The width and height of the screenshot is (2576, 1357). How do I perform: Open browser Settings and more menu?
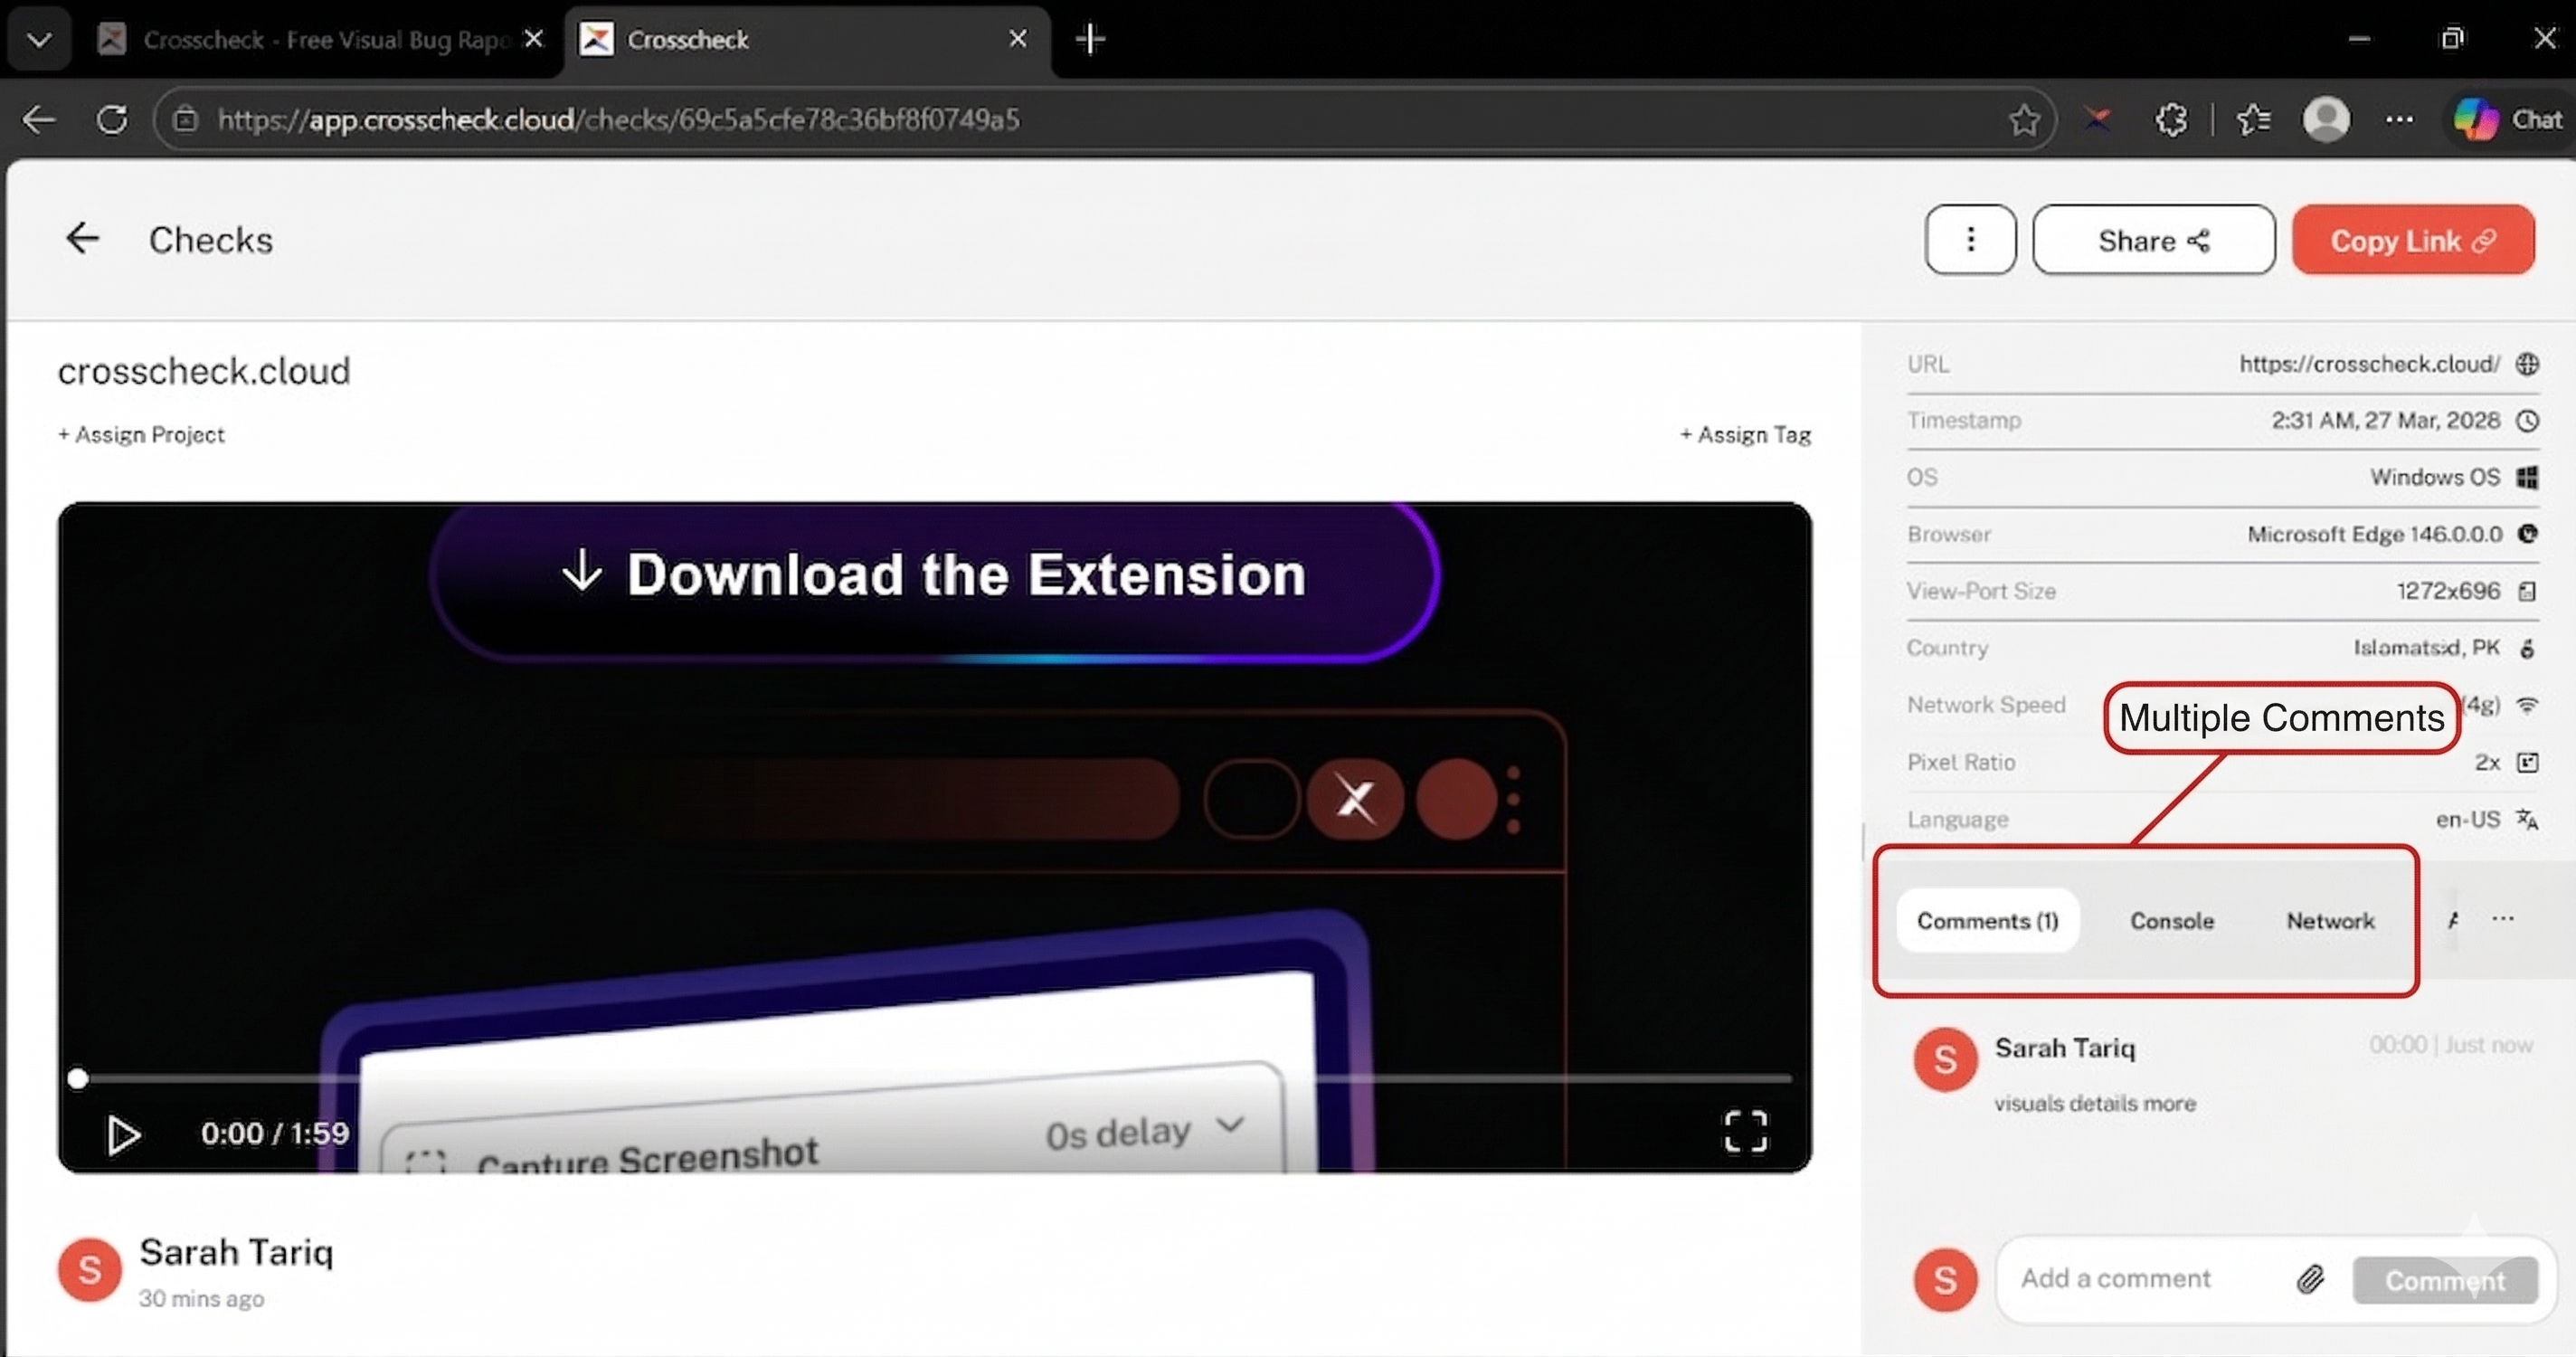click(2399, 120)
